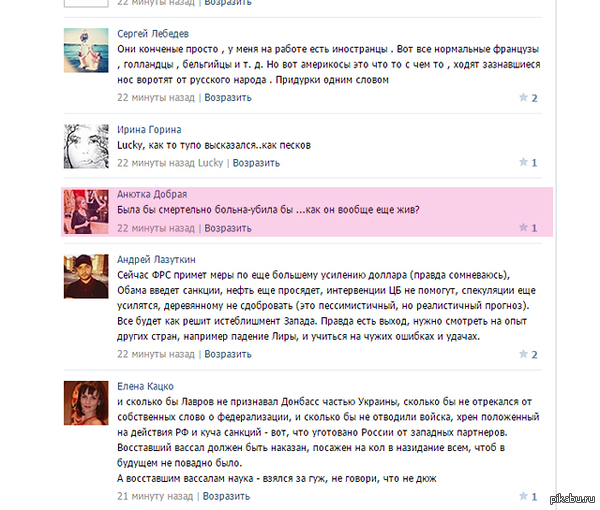Click the star icon on Ирина Горина's comment
The image size is (600, 510).
(523, 162)
